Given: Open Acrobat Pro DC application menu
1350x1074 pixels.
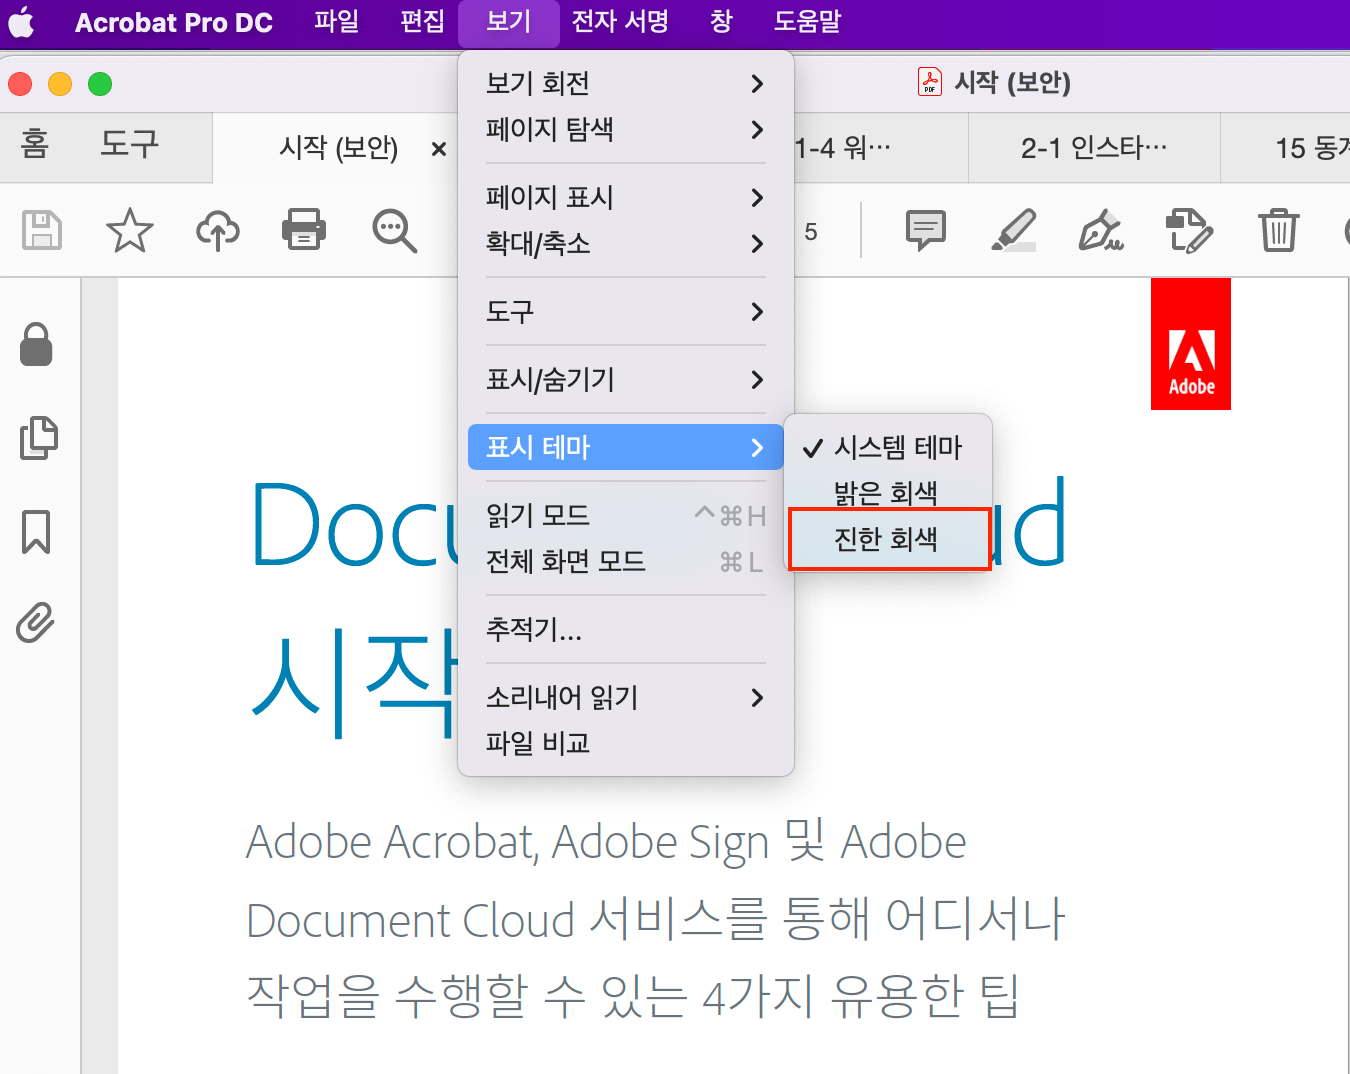Looking at the screenshot, I should coord(174,22).
